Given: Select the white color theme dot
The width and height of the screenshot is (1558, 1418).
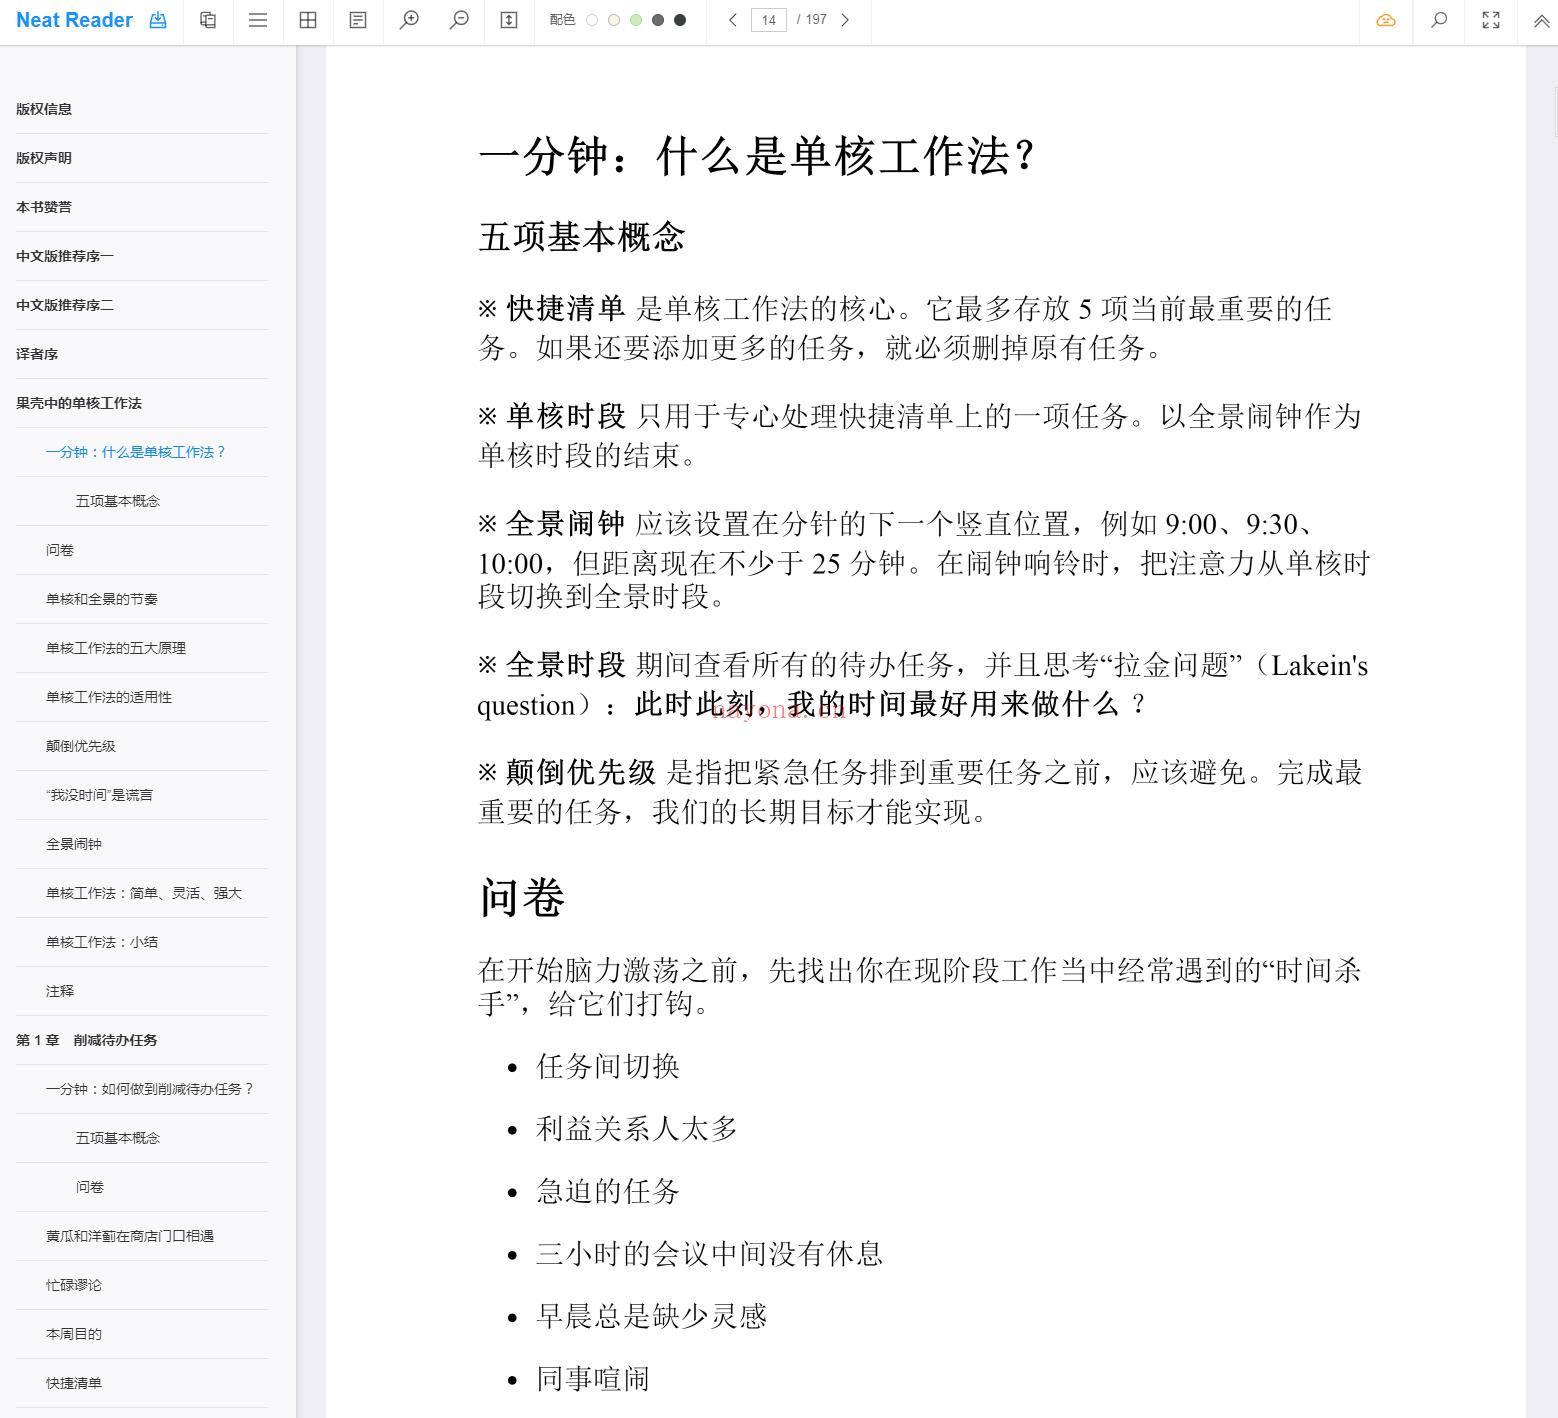Looking at the screenshot, I should tap(592, 20).
